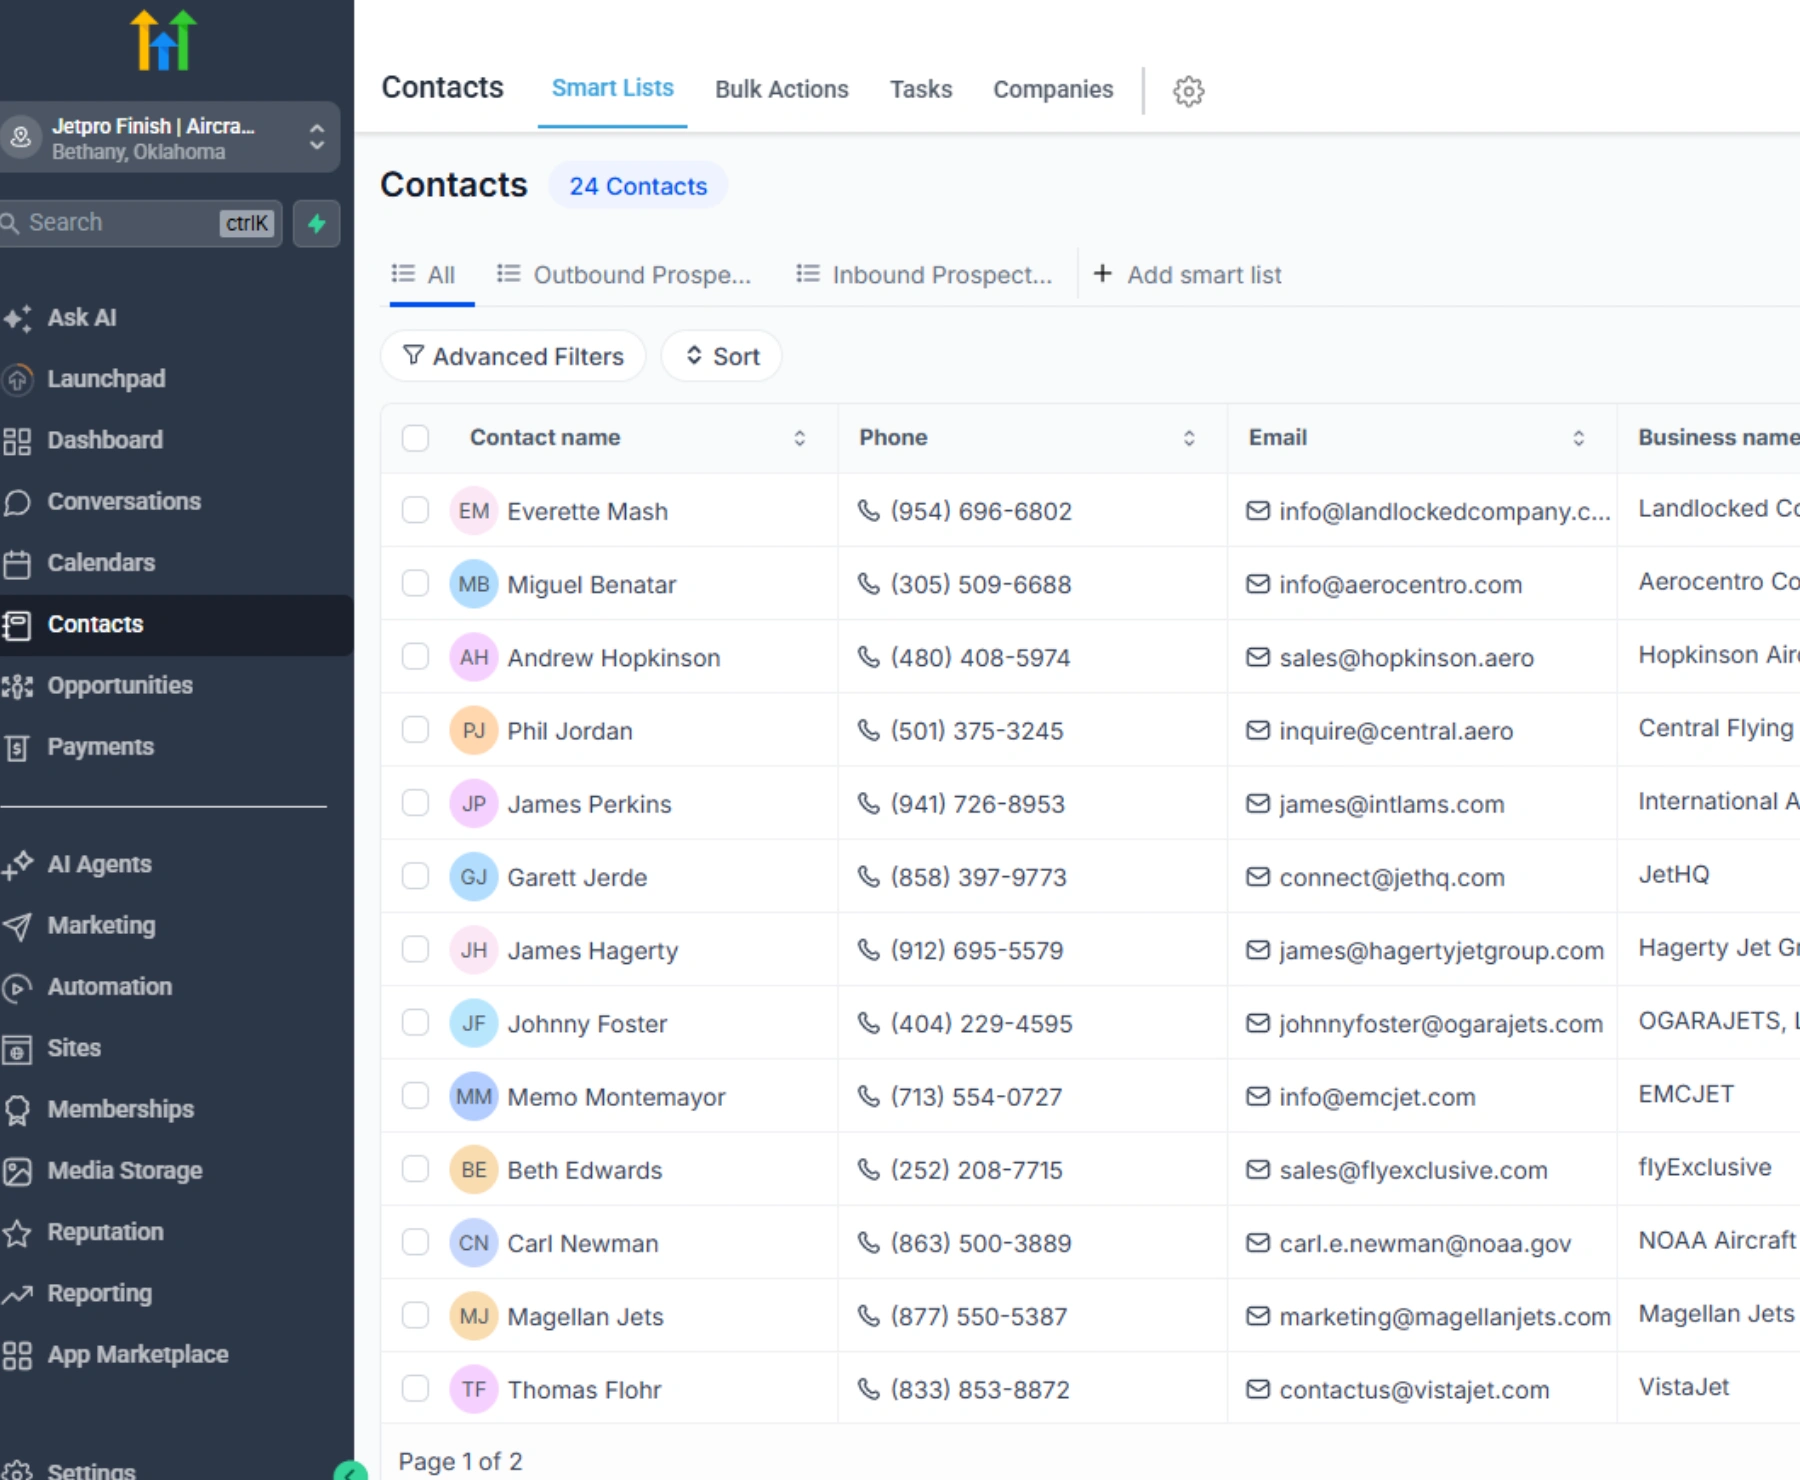The width and height of the screenshot is (1800, 1480).
Task: Click the App Marketplace icon
Action: [x=17, y=1355]
